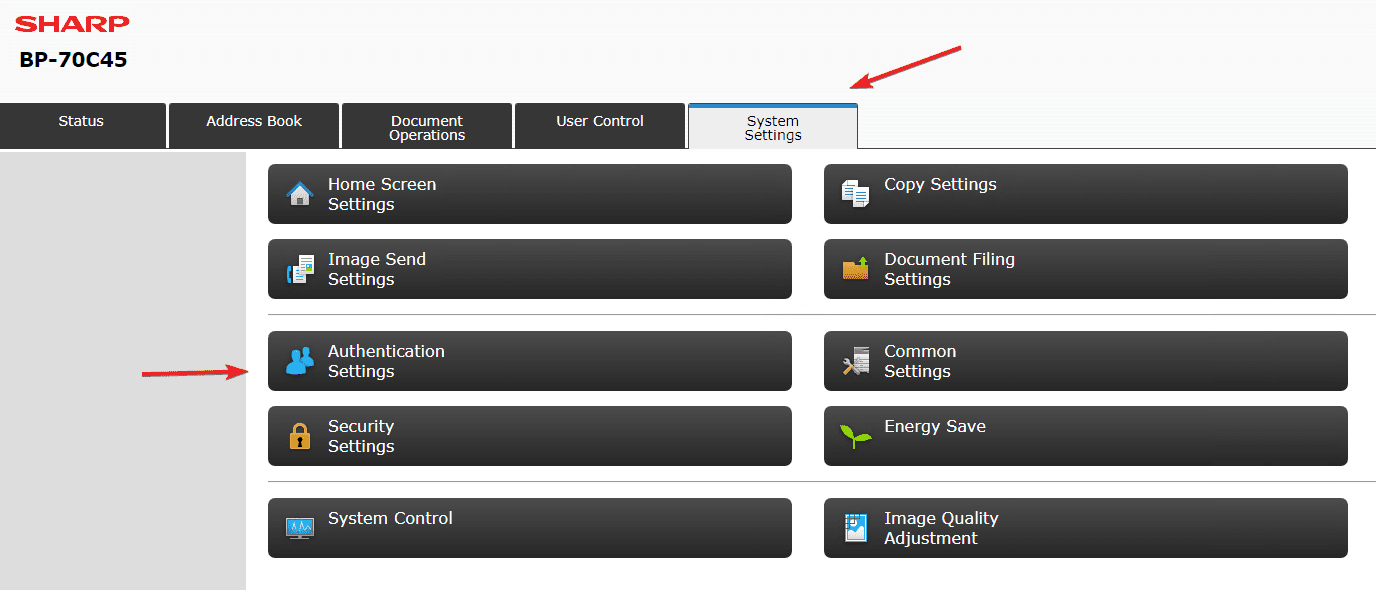Click the SHARP logo

pyautogui.click(x=72, y=24)
